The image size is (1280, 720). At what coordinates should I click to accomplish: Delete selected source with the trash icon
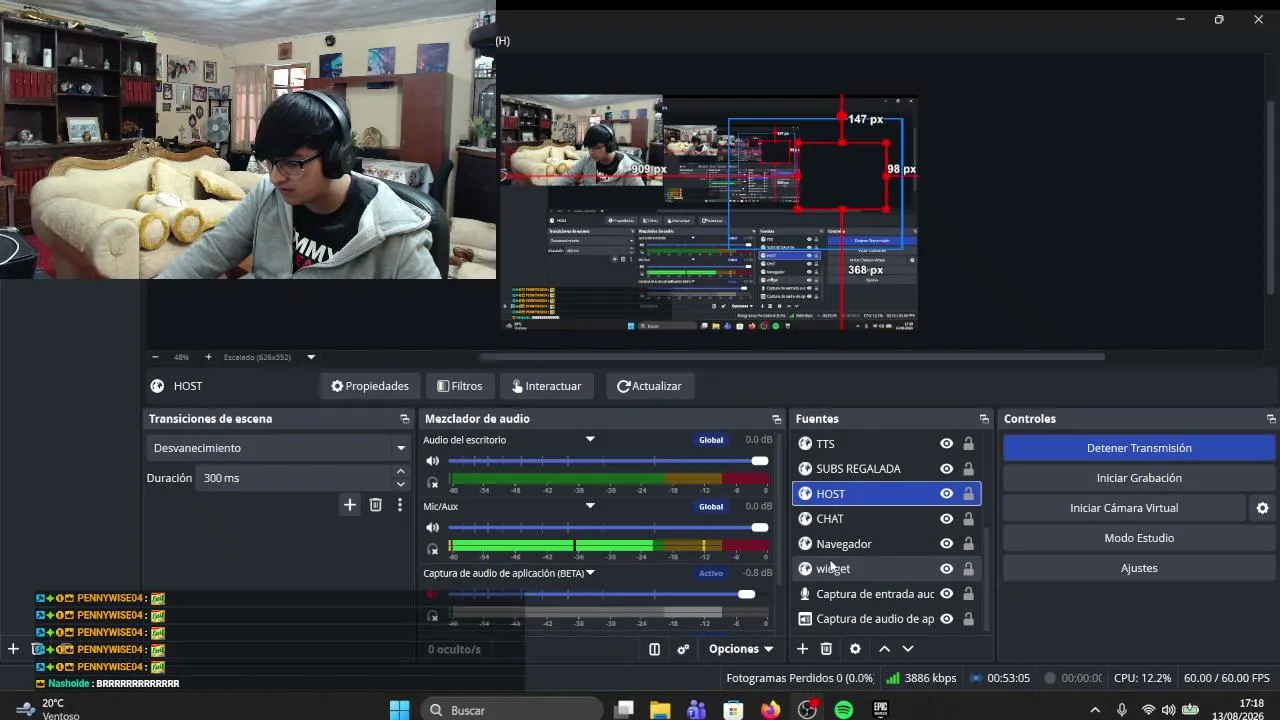(x=826, y=649)
